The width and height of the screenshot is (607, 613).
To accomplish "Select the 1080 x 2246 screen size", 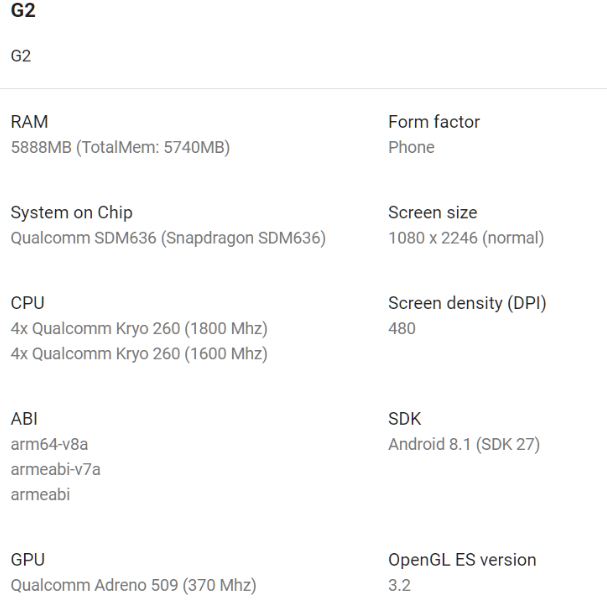I will click(x=466, y=238).
